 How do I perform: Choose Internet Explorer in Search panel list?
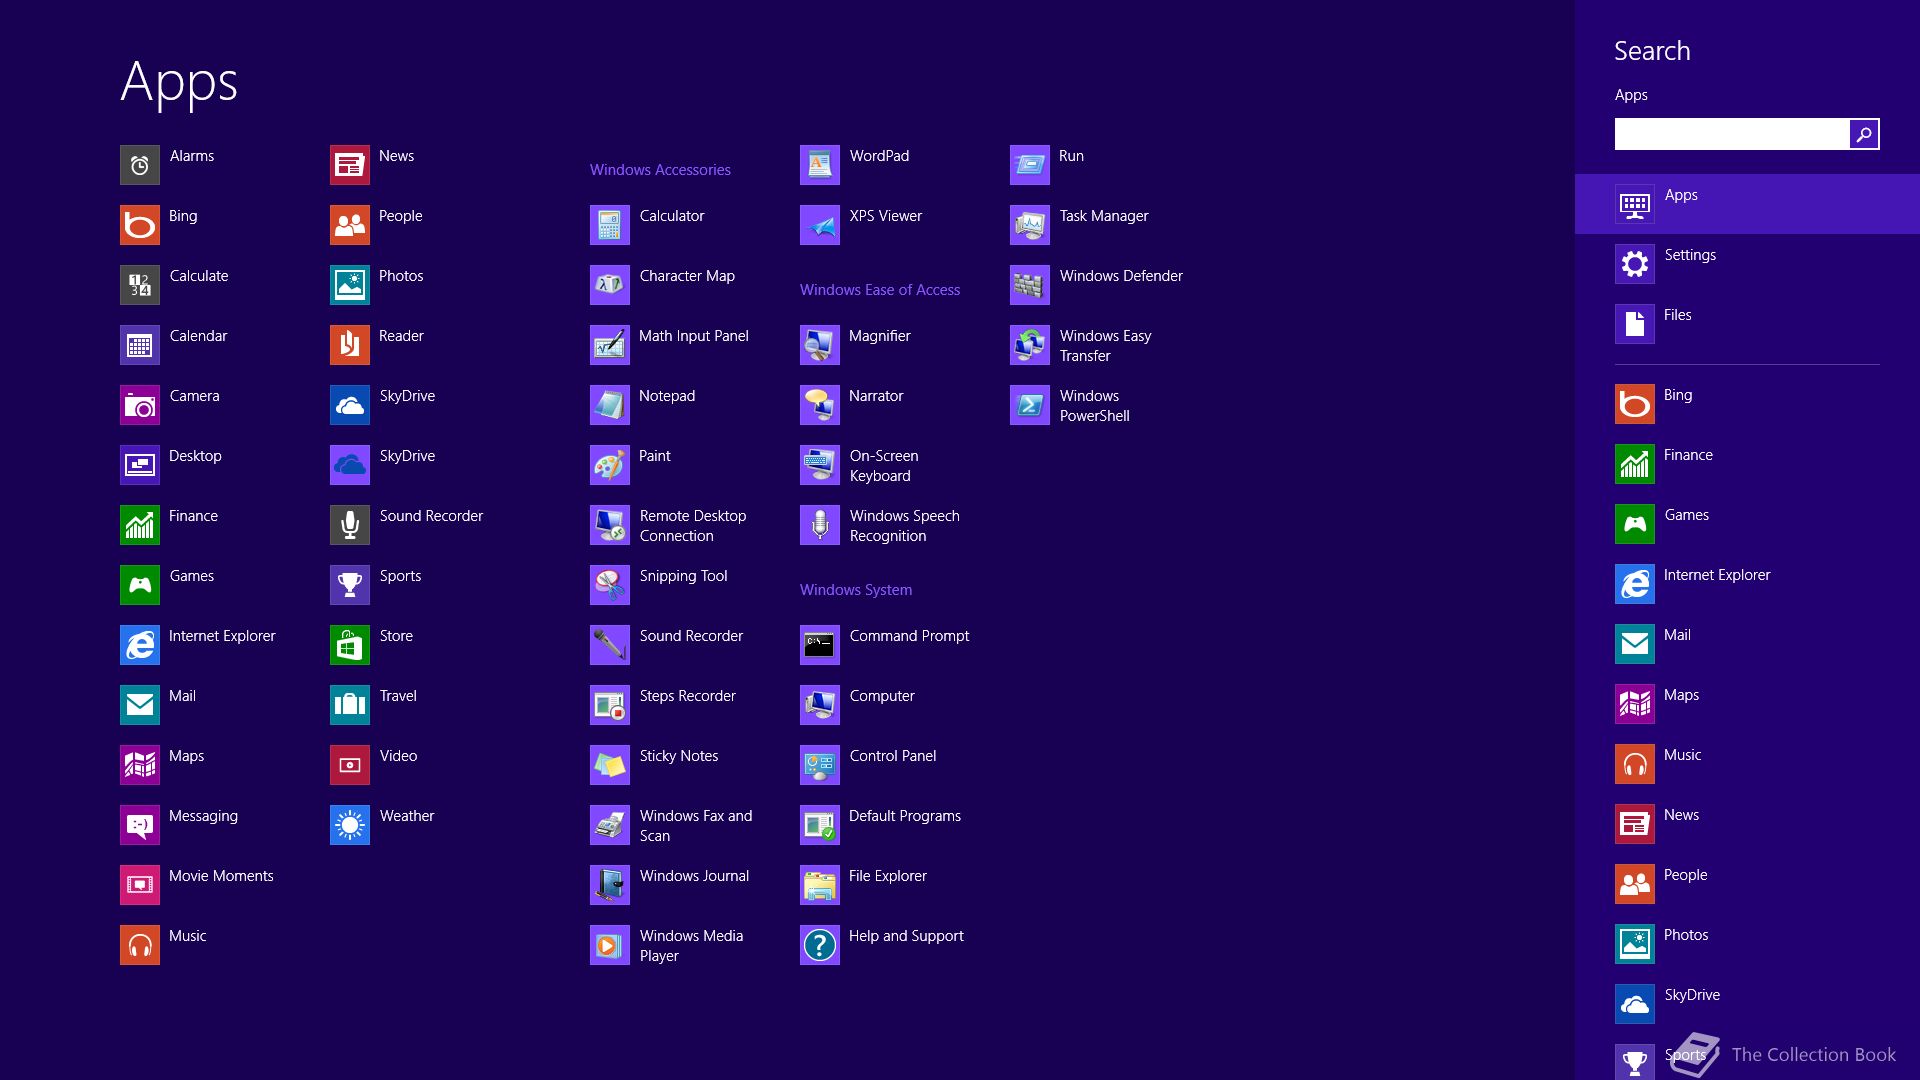tap(1747, 584)
